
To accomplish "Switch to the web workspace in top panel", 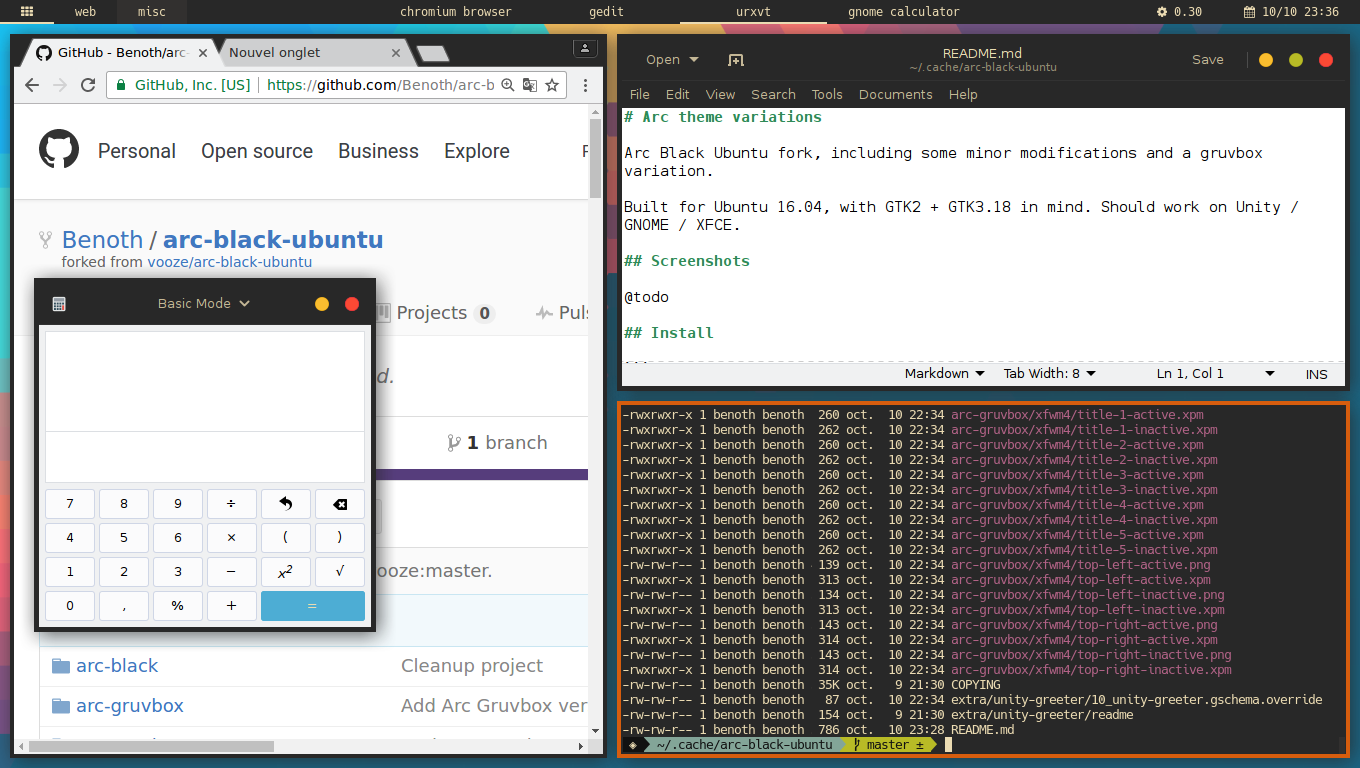I will 86,12.
